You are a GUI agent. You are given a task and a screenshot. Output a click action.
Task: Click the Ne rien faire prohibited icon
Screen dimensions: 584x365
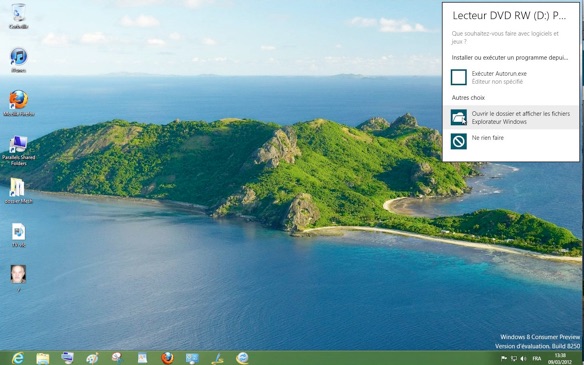[x=458, y=142]
